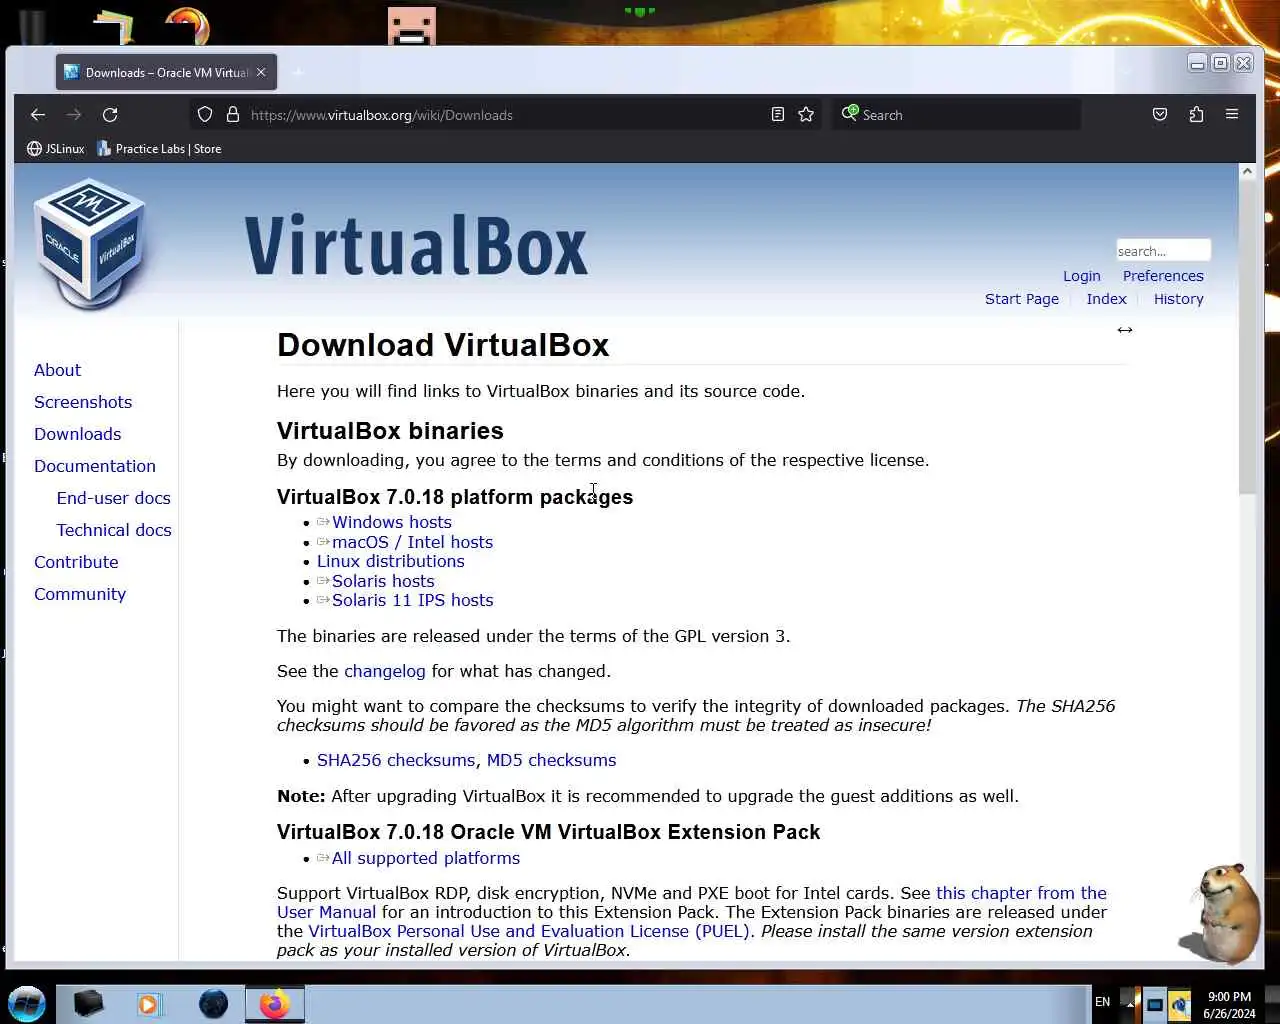Click the blue monitor tray icon
The image size is (1280, 1024).
(1154, 1004)
